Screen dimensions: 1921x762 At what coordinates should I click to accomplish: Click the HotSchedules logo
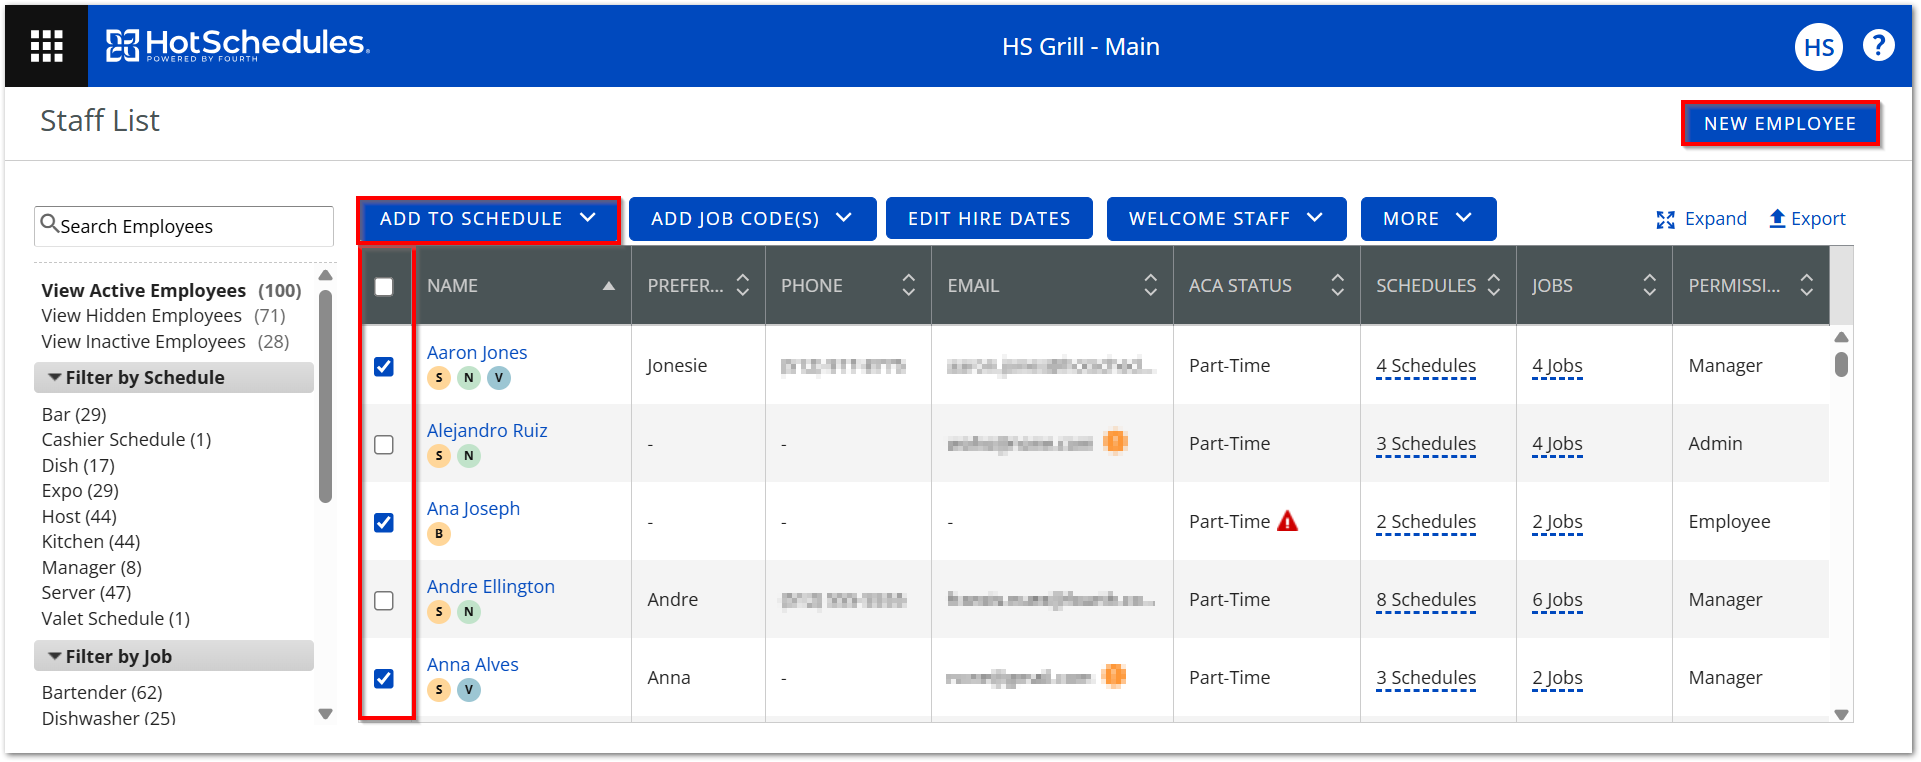pyautogui.click(x=238, y=45)
